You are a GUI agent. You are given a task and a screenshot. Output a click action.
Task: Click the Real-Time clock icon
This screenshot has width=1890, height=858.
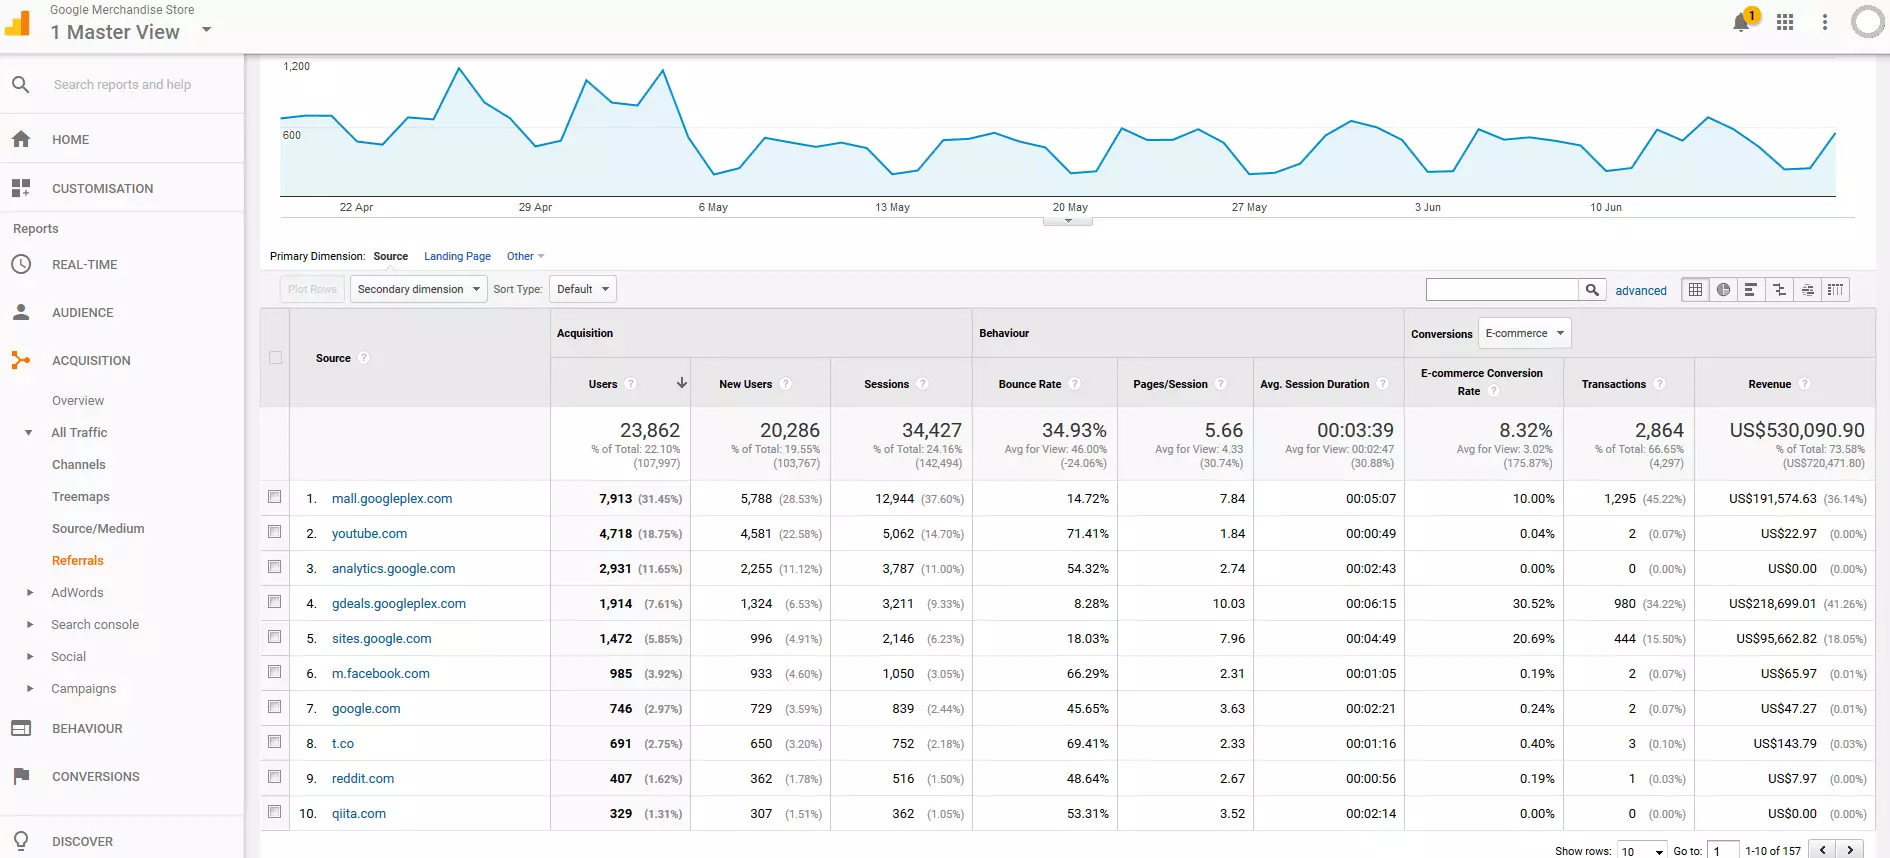(x=21, y=264)
